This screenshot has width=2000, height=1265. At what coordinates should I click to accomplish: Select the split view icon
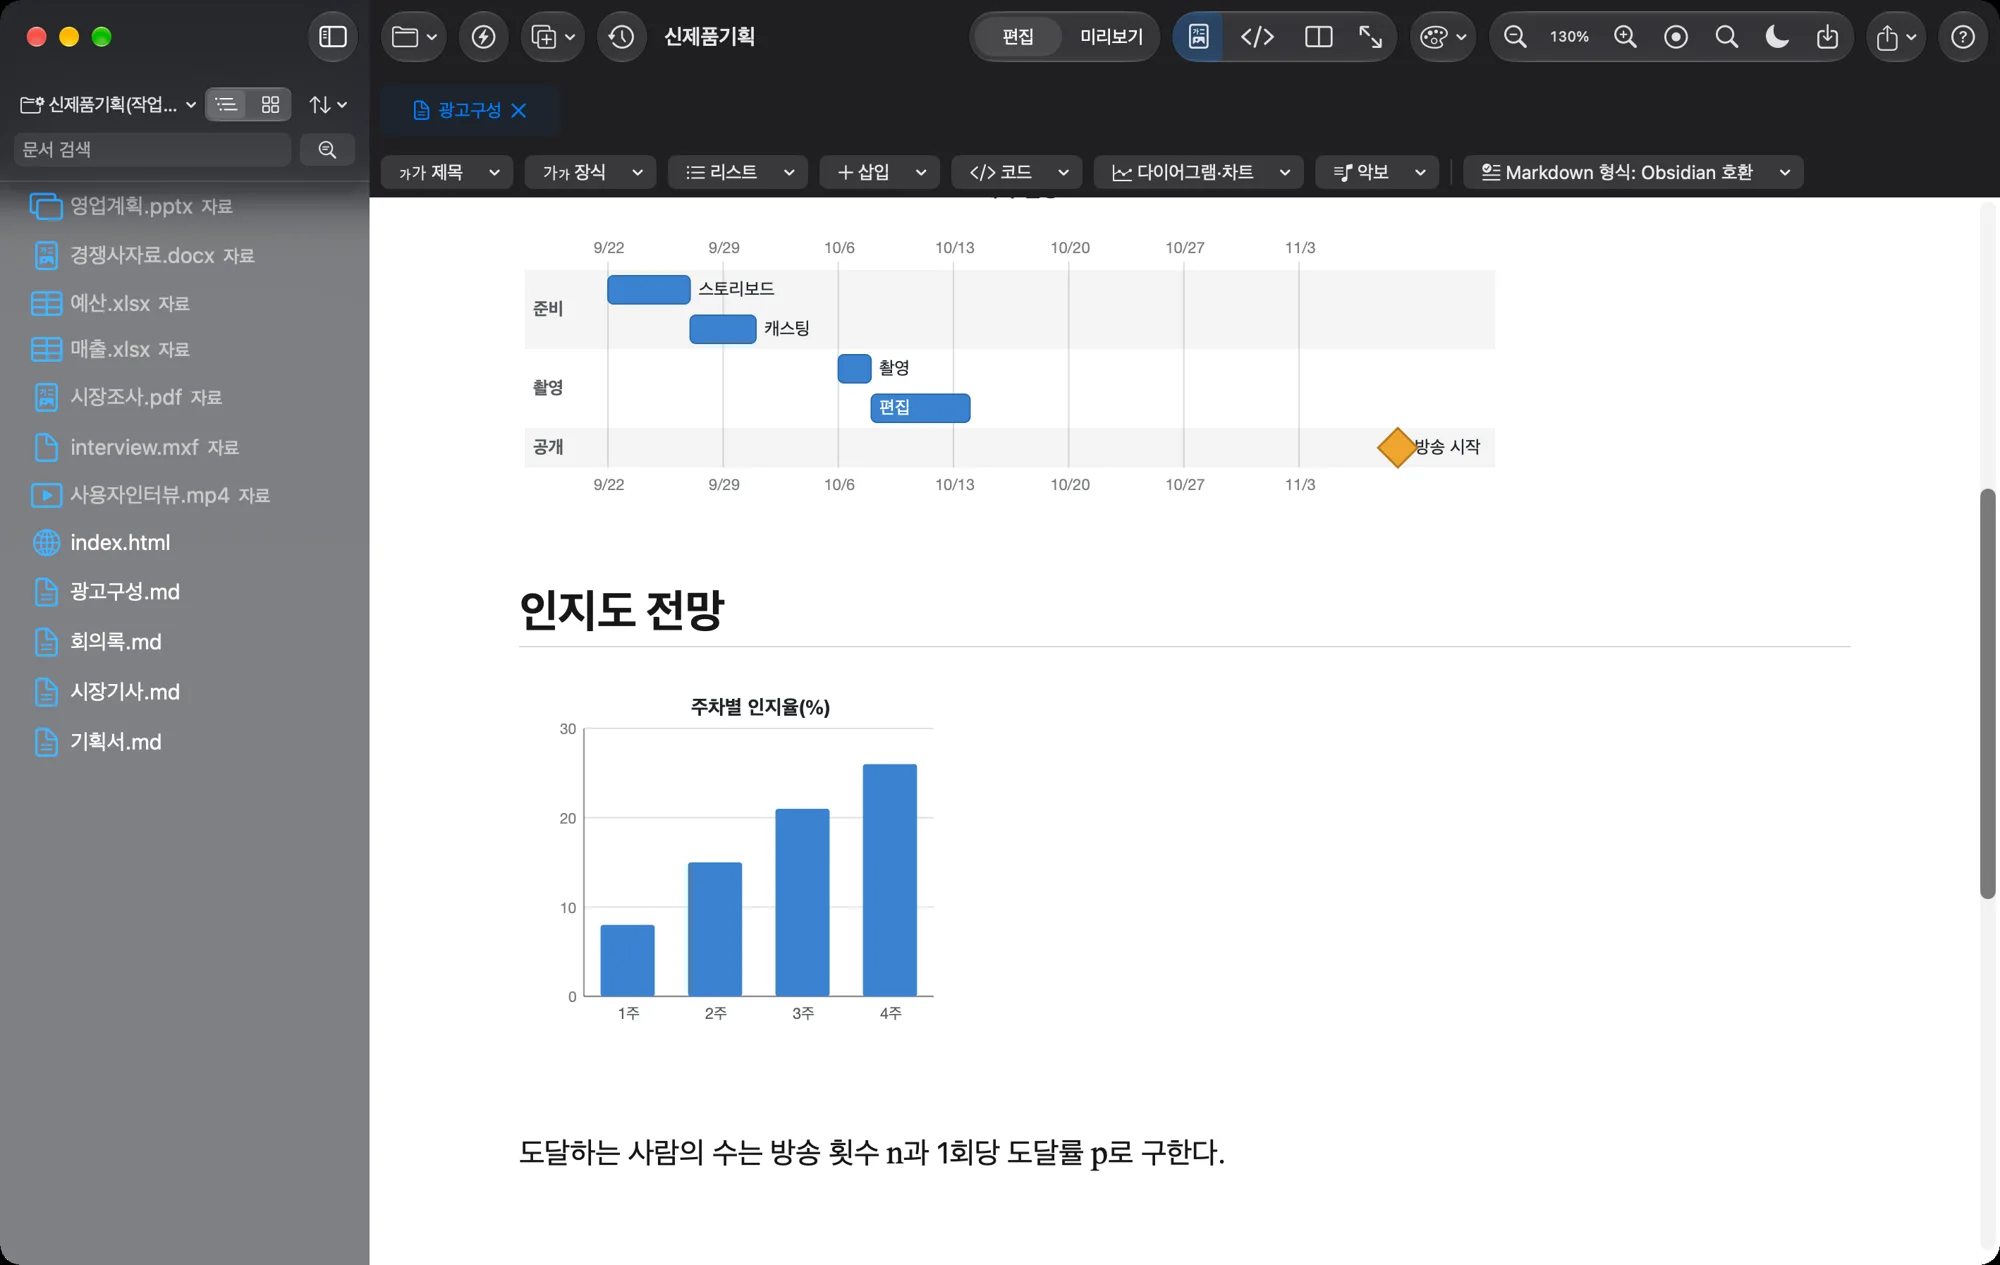(1318, 37)
